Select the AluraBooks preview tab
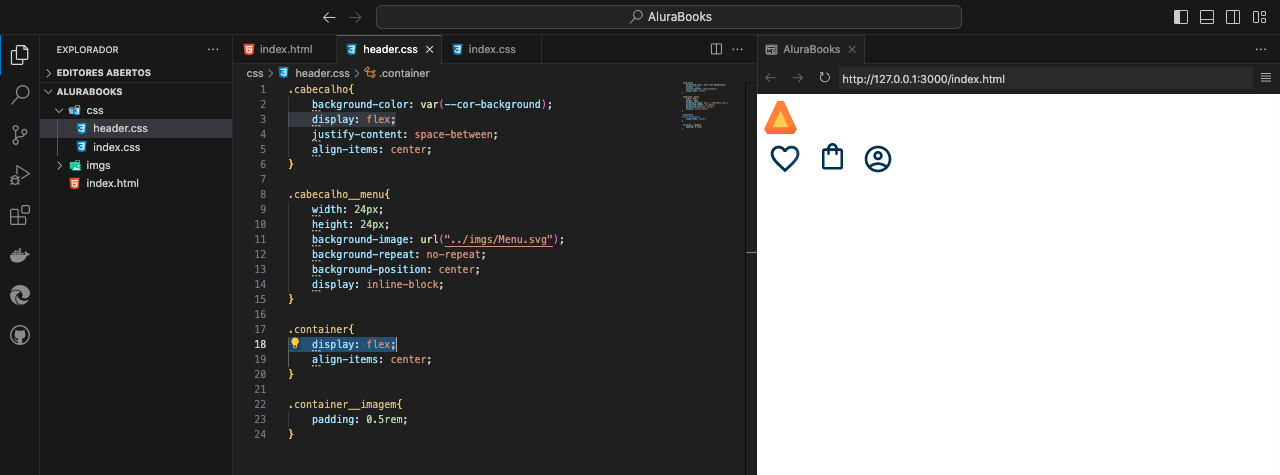1280x475 pixels. point(810,49)
